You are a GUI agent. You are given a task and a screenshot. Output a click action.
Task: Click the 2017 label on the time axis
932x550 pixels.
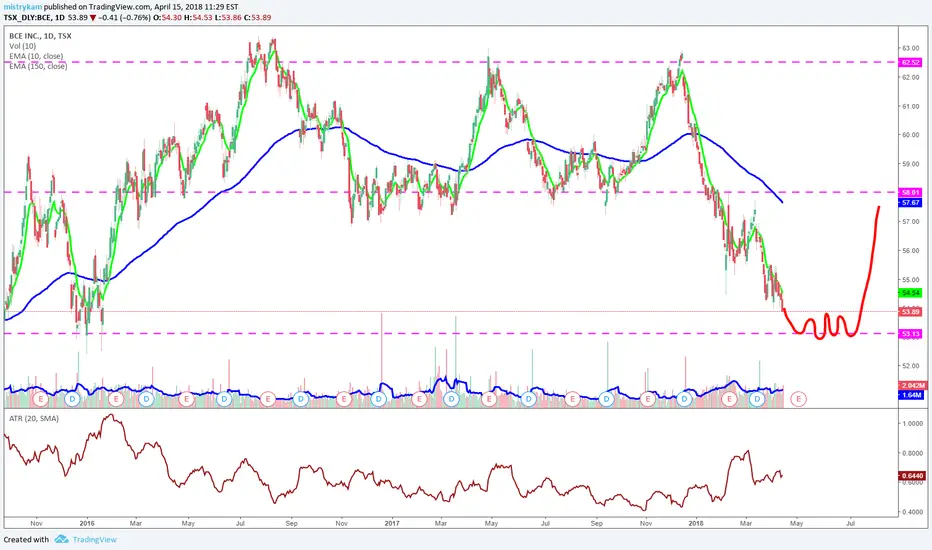(x=392, y=523)
